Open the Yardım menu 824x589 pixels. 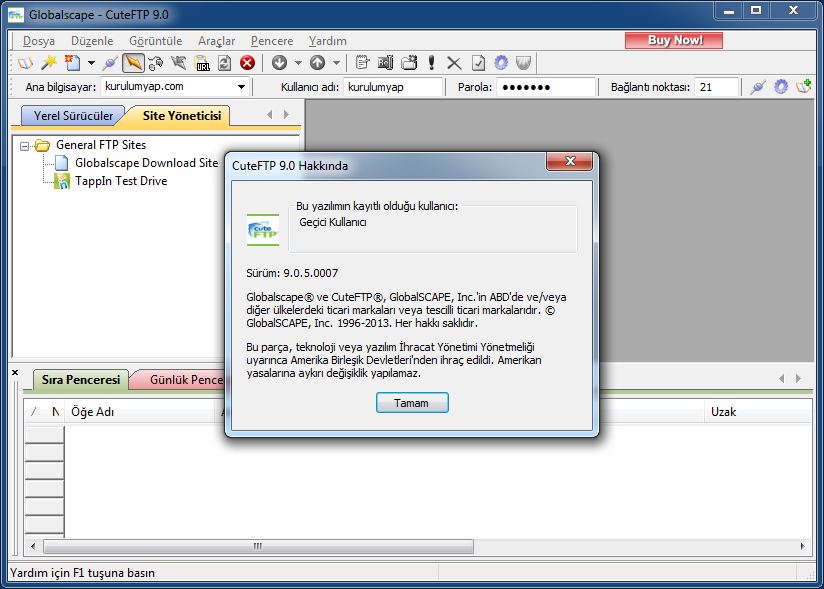click(x=327, y=41)
